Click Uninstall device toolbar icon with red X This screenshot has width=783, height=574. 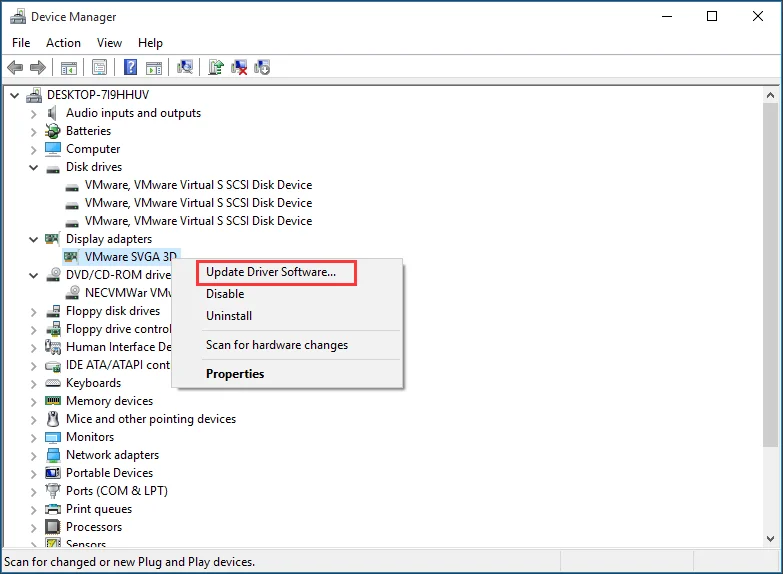[x=239, y=67]
